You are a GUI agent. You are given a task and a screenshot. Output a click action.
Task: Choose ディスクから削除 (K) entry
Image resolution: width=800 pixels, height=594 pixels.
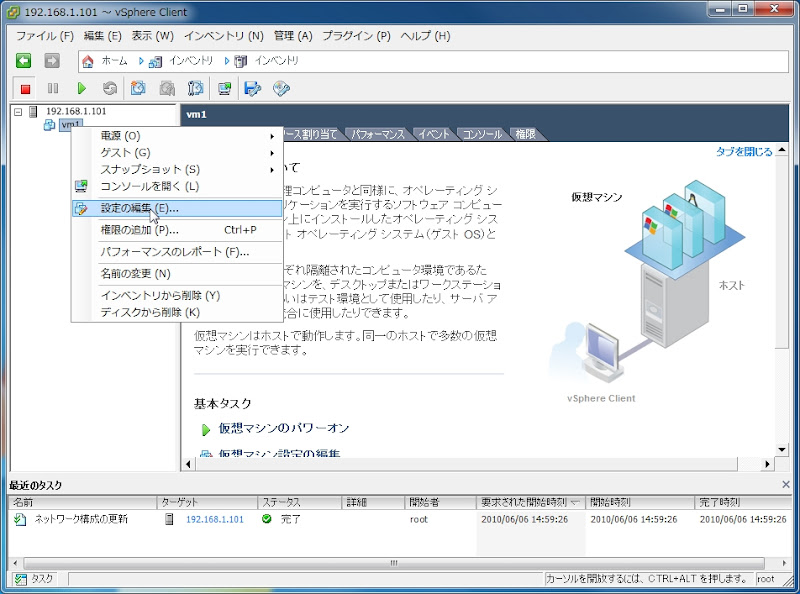pos(177,313)
